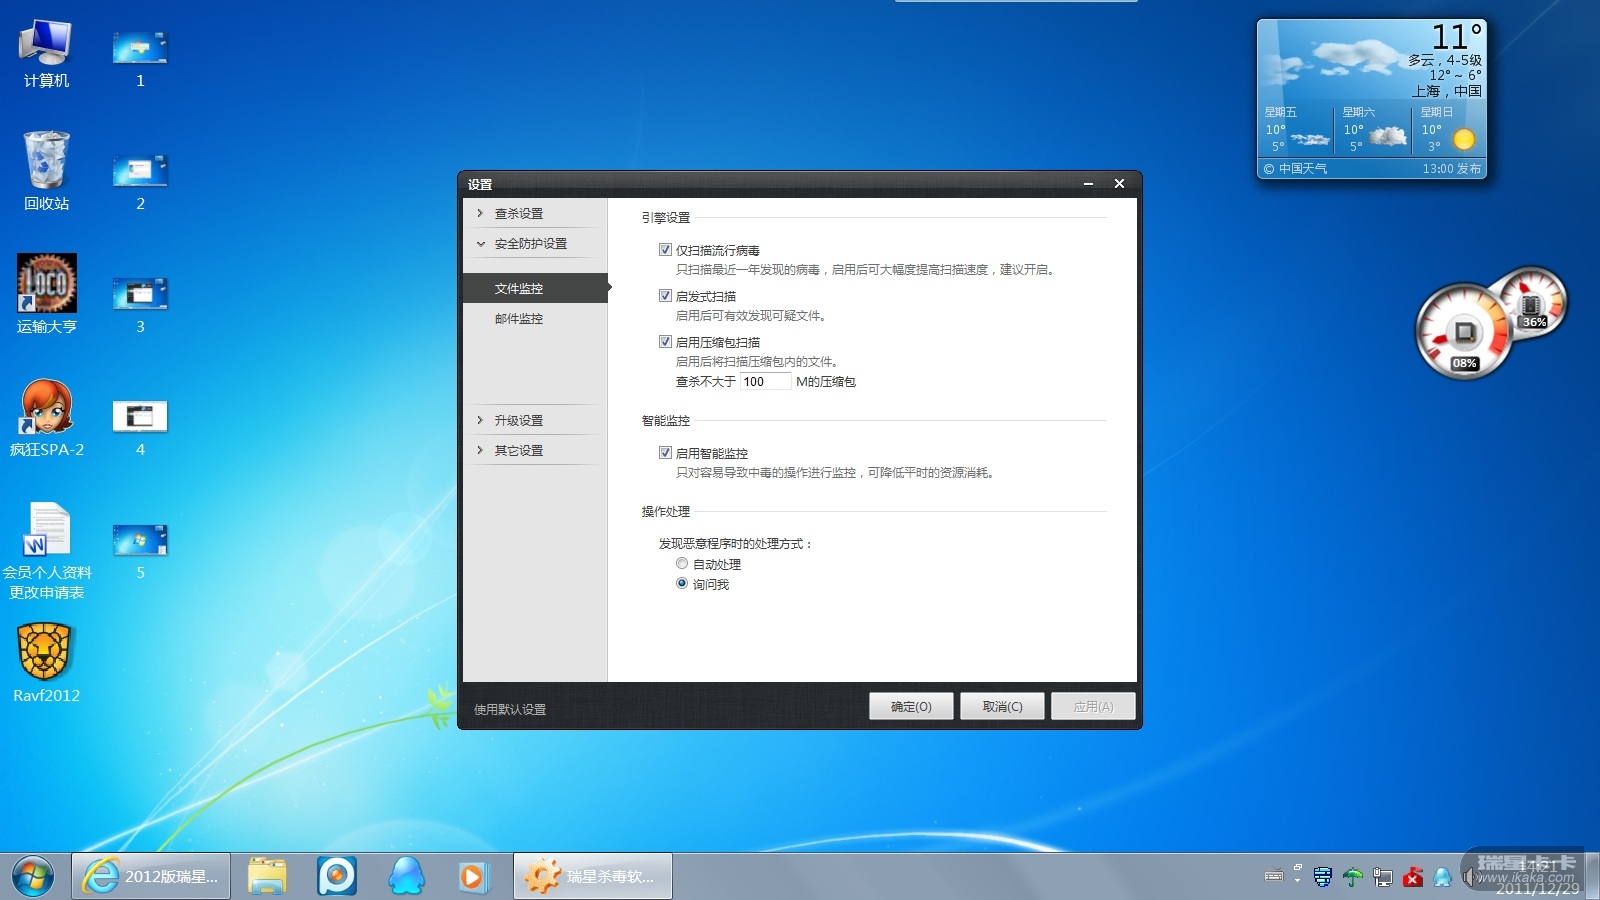This screenshot has height=900, width=1600.
Task: Open the 运输大亨 LOCO game shortcut
Action: (46, 284)
